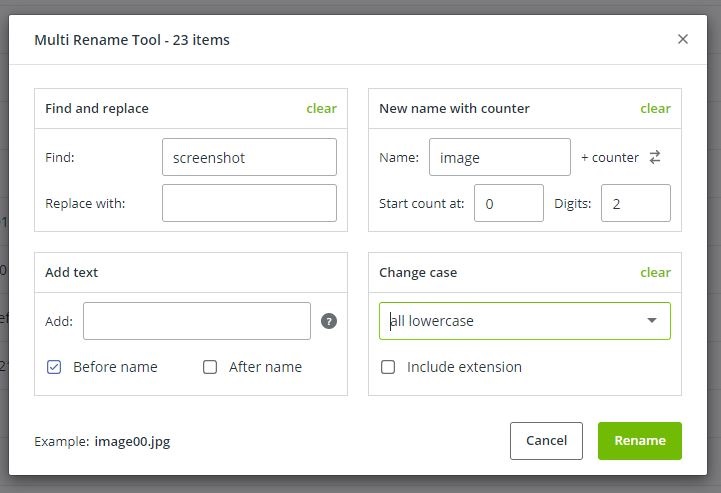The image size is (721, 493).
Task: Click the Replace with input field
Action: point(249,203)
